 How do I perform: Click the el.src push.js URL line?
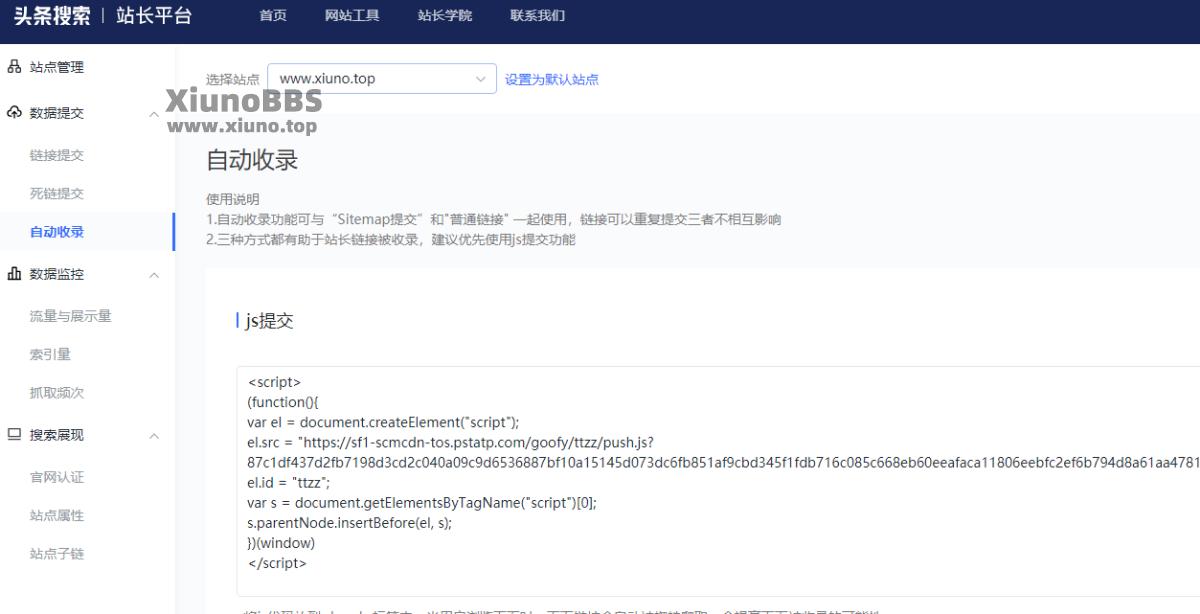tap(450, 442)
